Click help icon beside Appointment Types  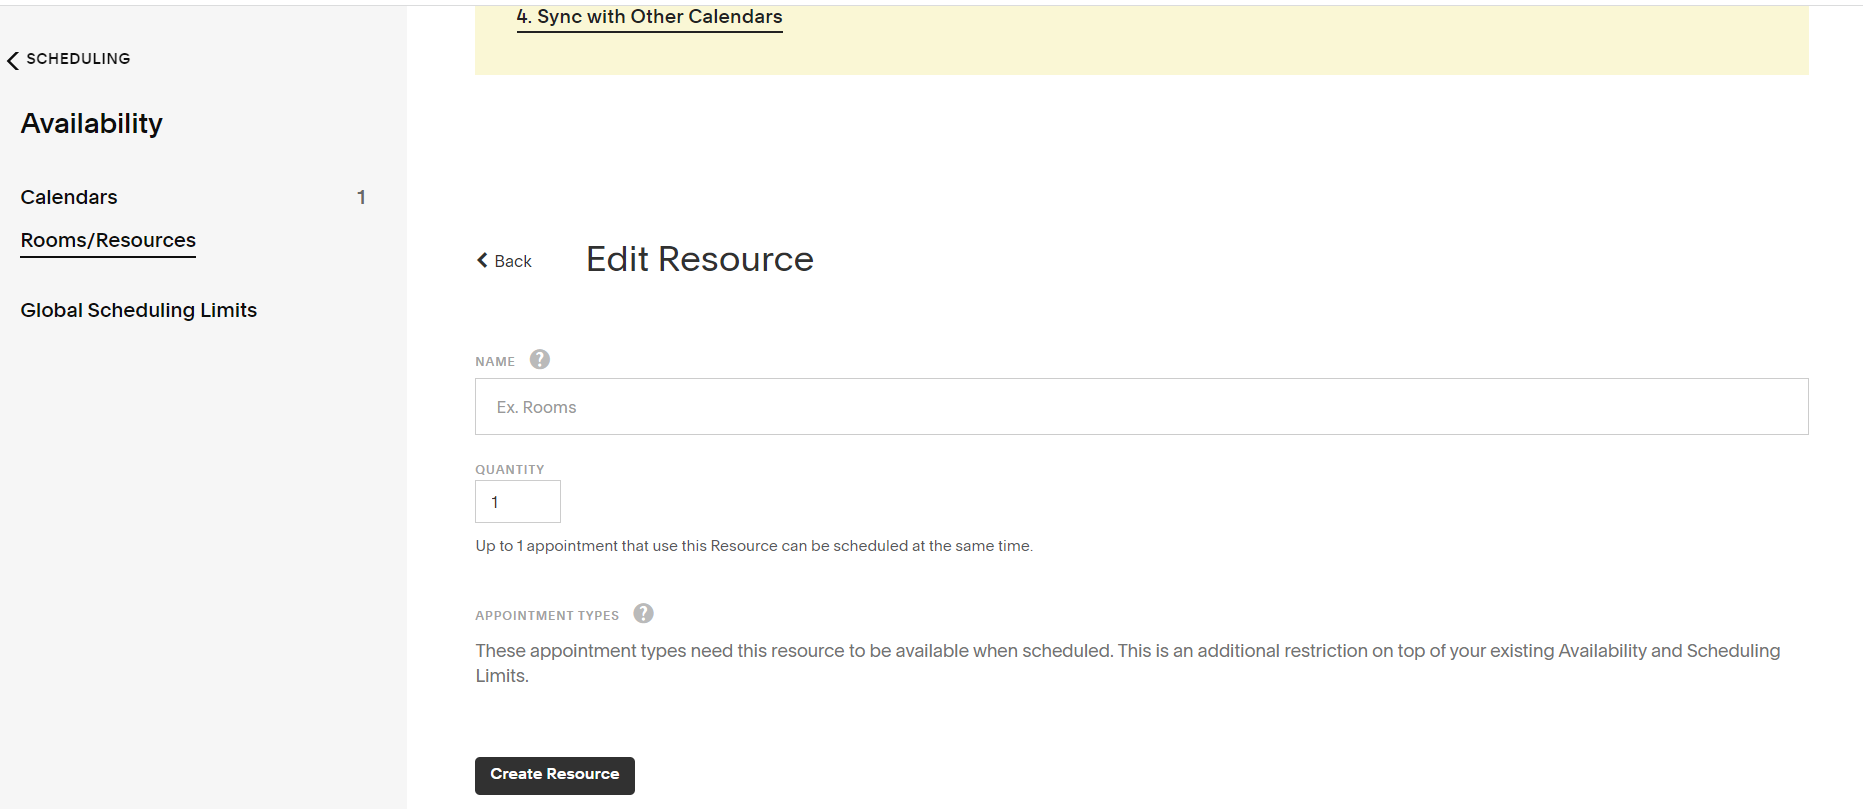coord(644,613)
